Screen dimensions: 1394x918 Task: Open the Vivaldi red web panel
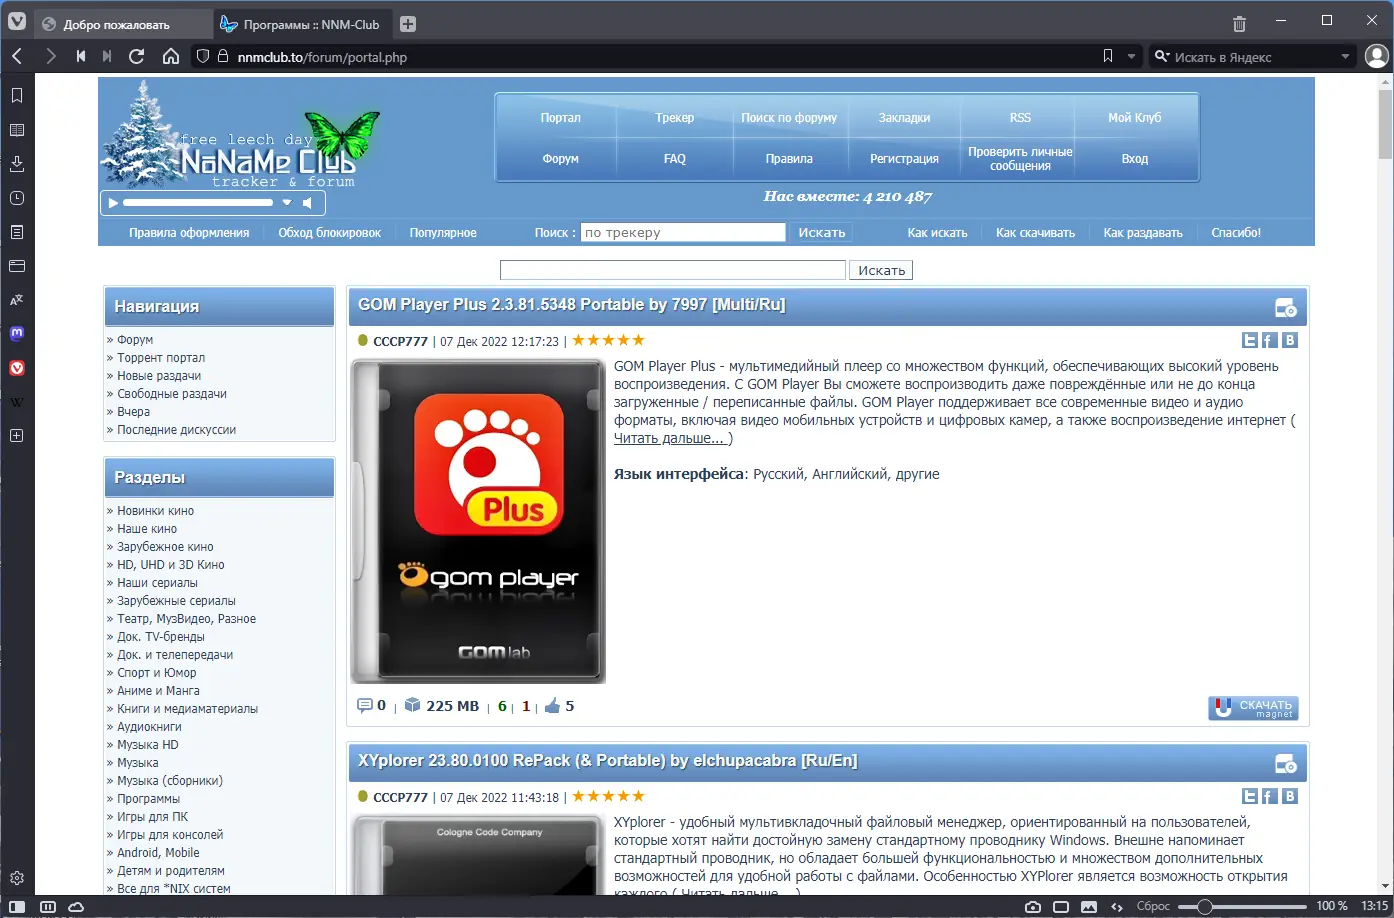tap(17, 368)
